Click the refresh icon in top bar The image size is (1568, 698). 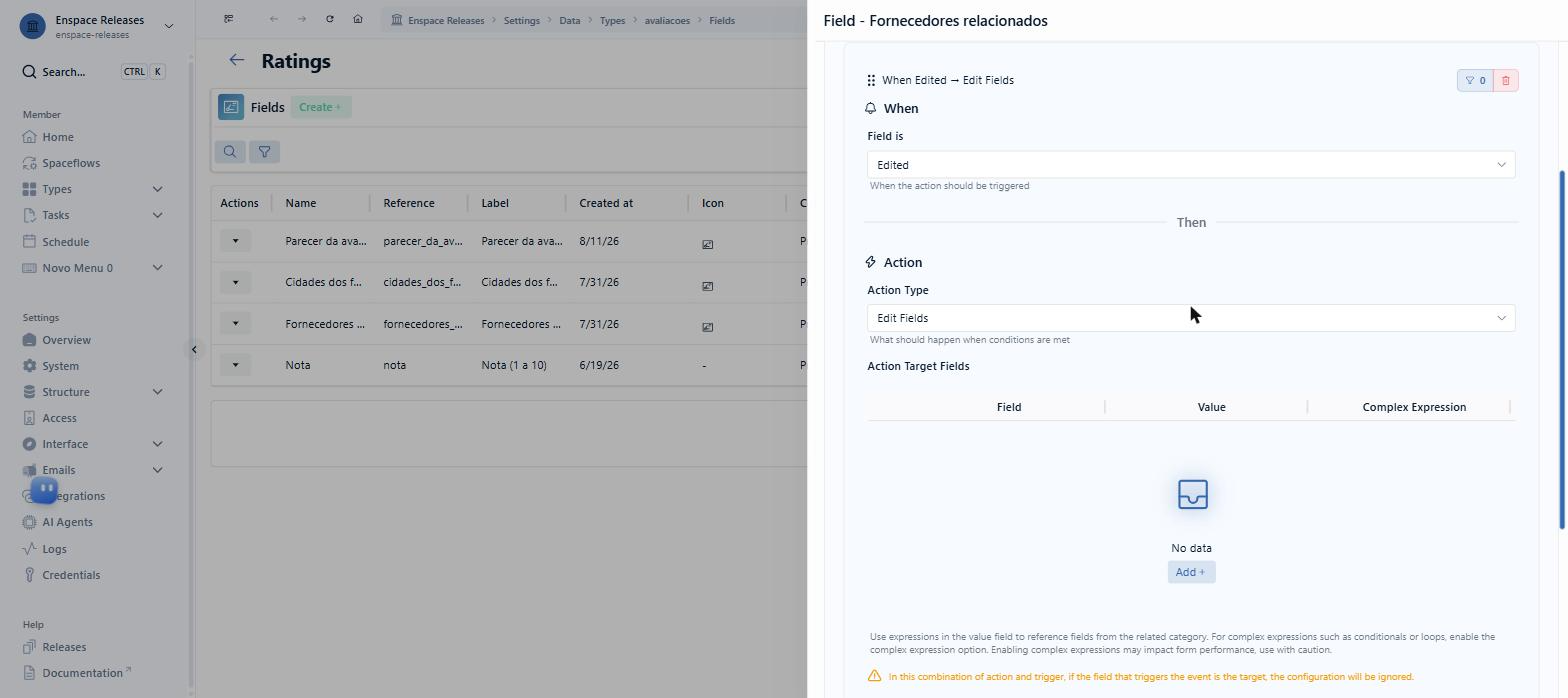click(329, 19)
